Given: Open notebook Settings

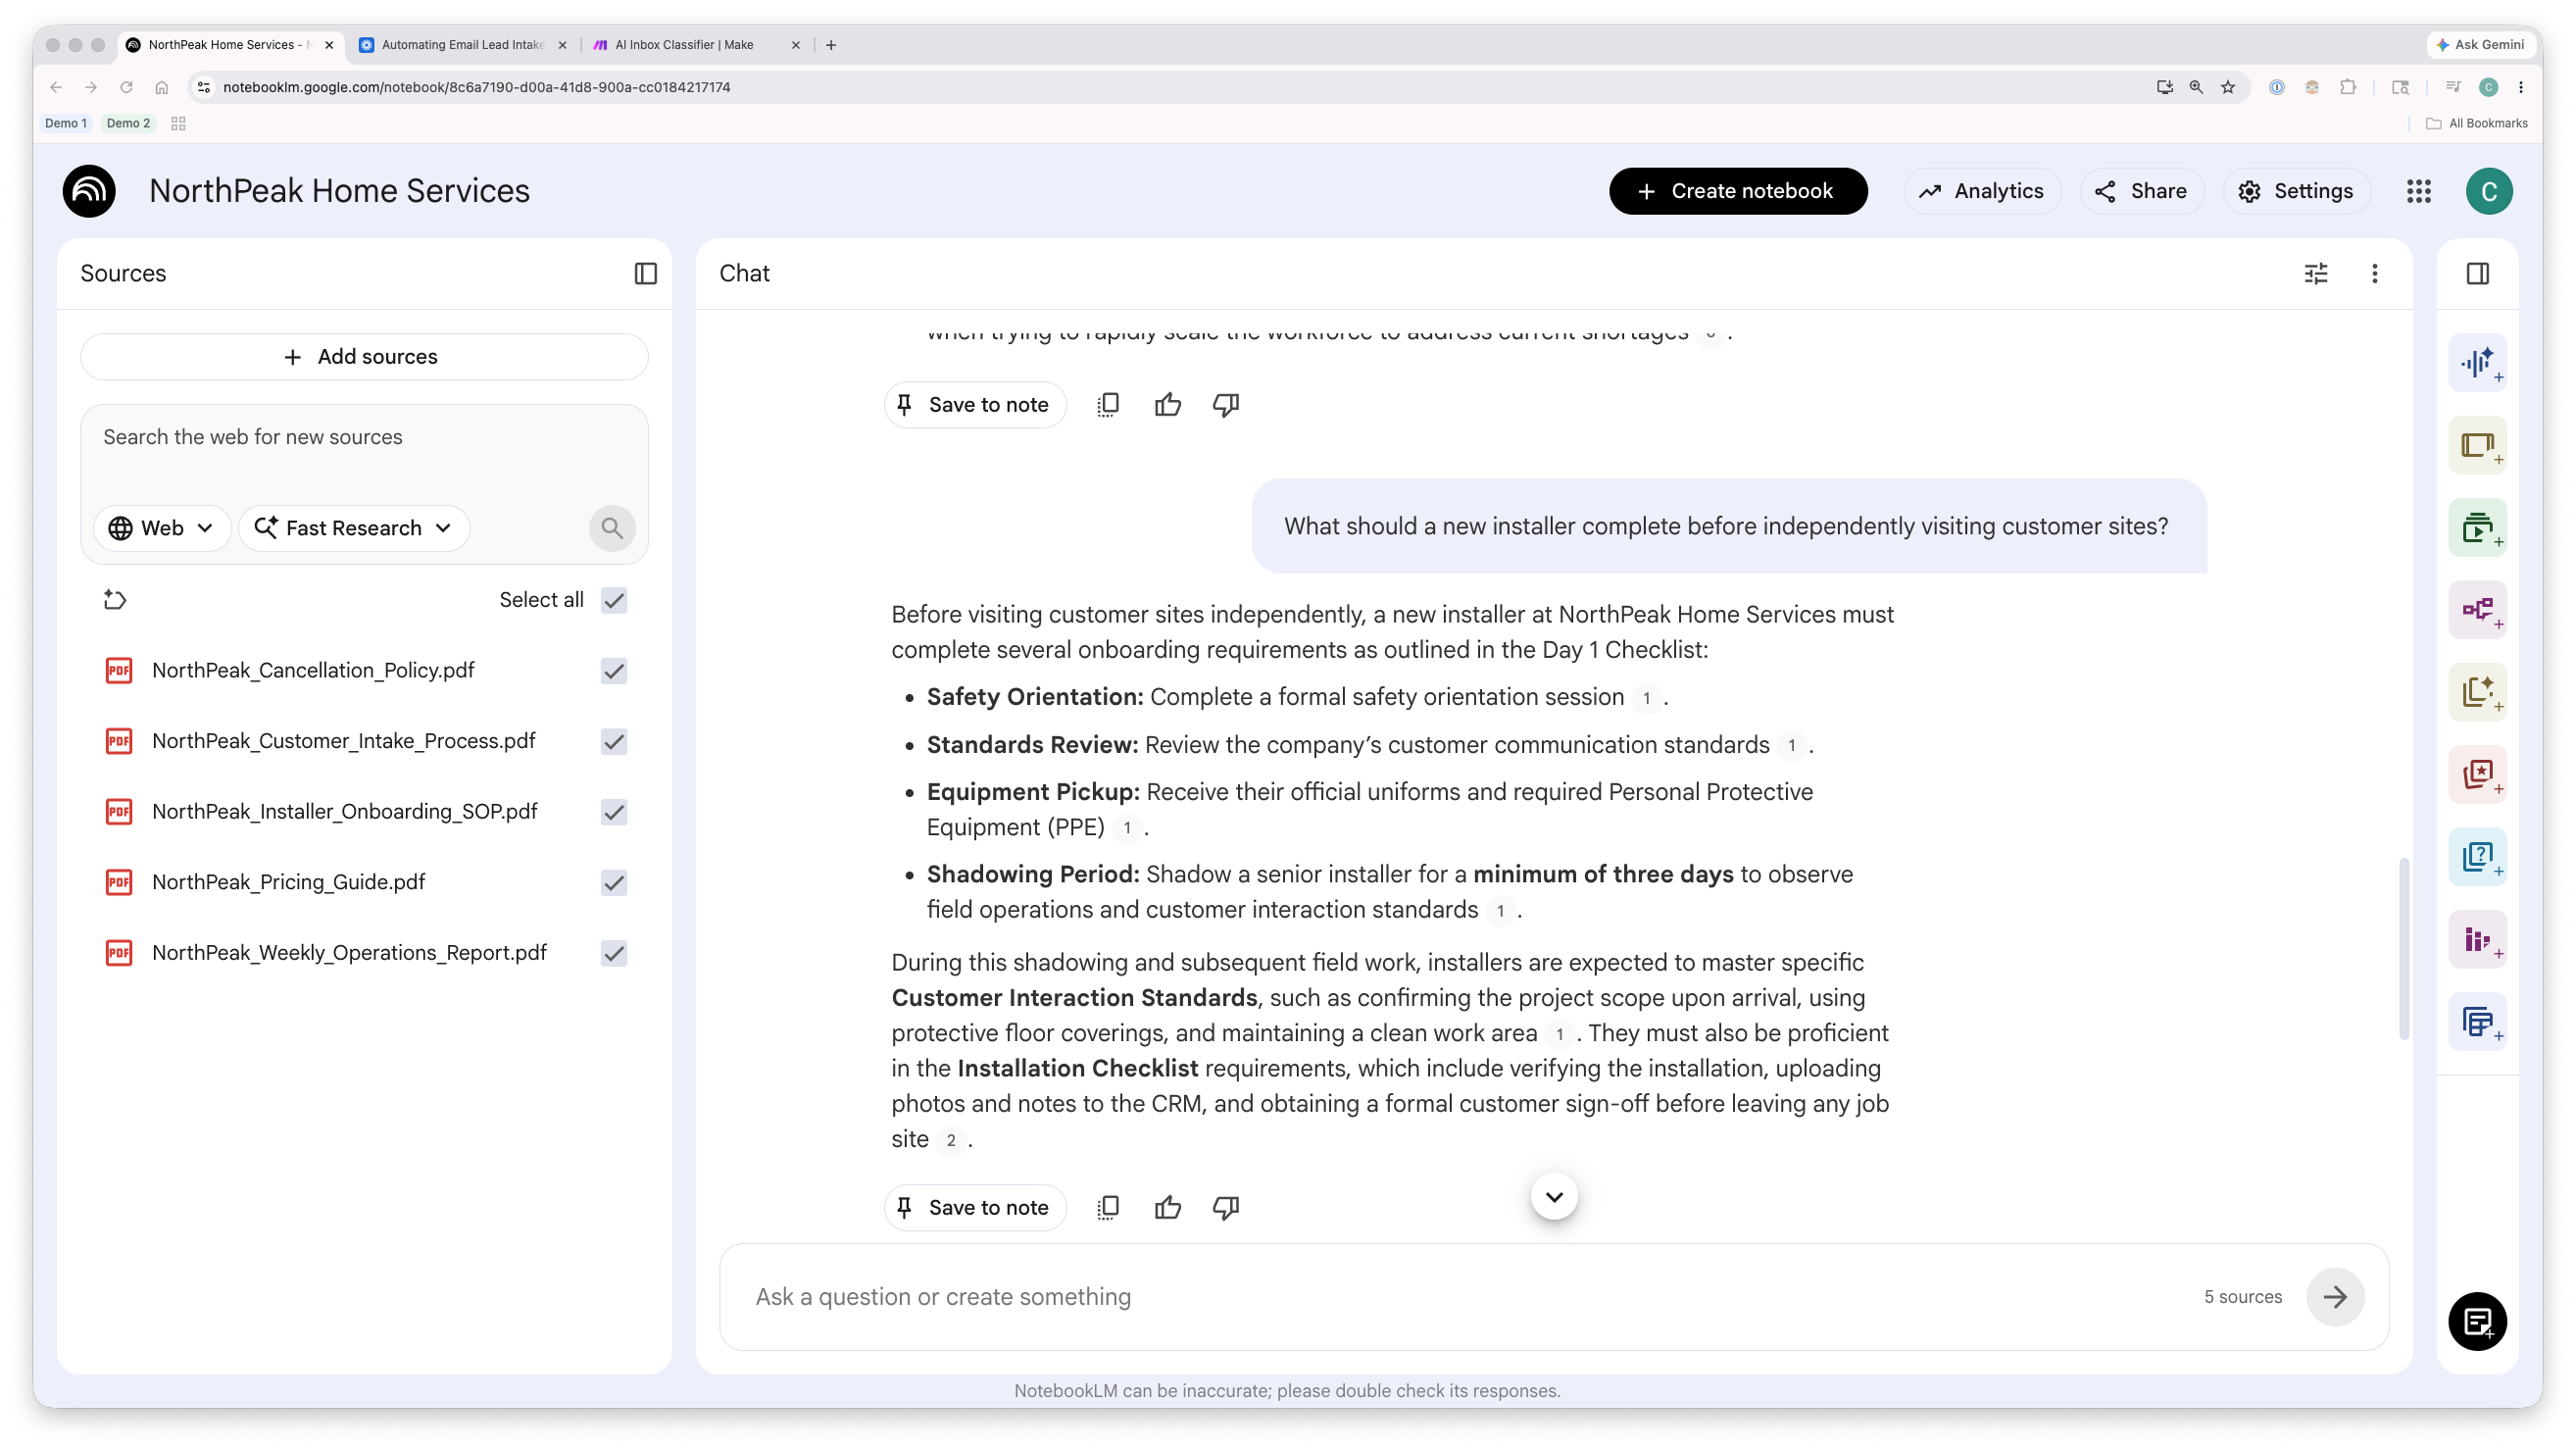Looking at the screenshot, I should tap(2296, 191).
